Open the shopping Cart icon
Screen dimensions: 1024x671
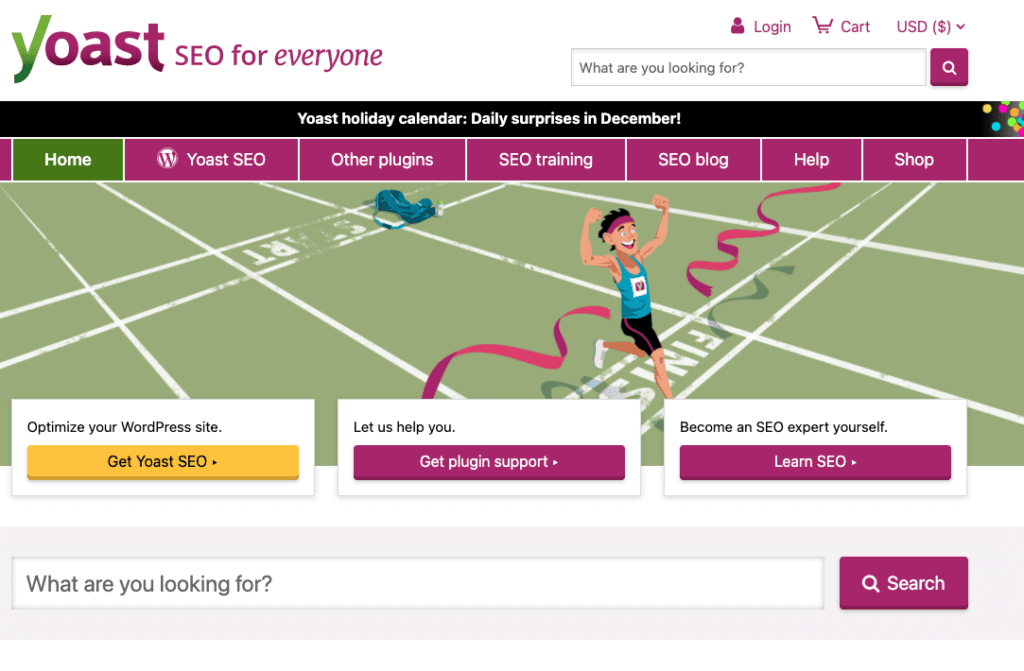pyautogui.click(x=822, y=25)
